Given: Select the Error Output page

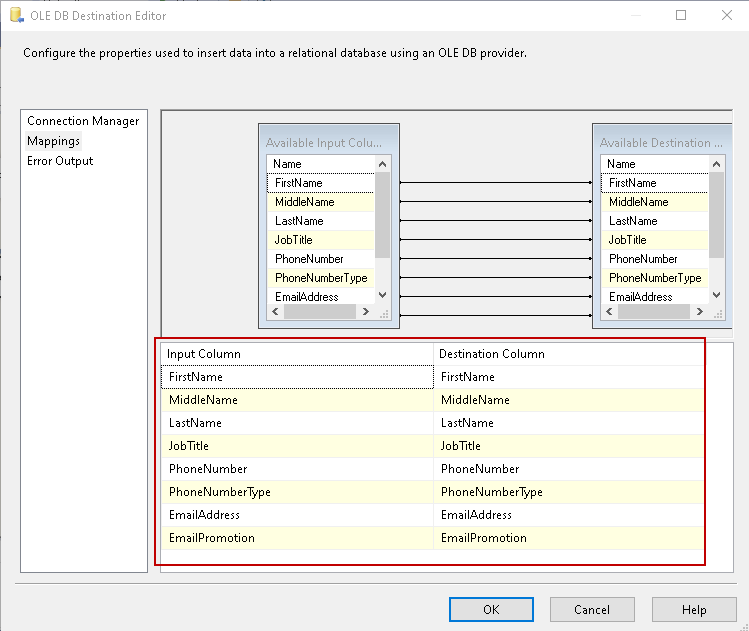Looking at the screenshot, I should click(60, 161).
